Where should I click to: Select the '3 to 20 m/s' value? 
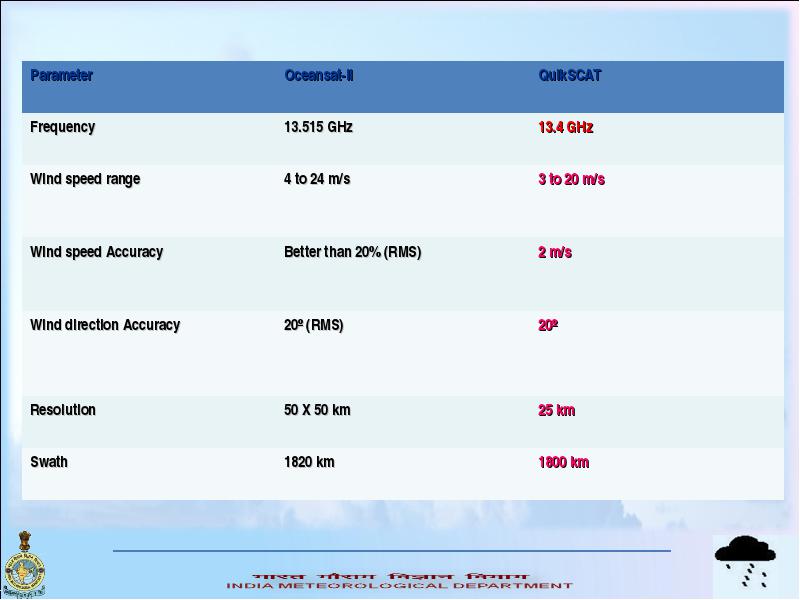tap(571, 179)
